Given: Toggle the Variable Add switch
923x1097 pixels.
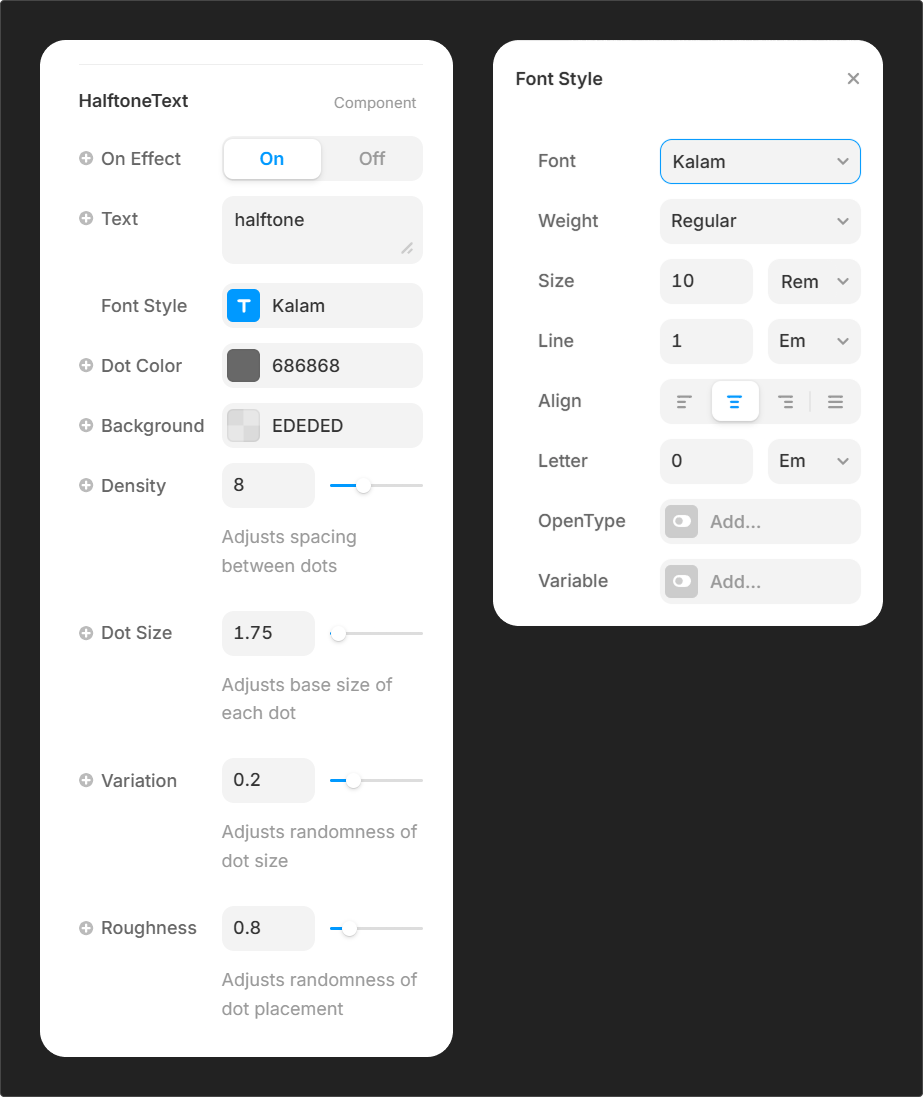Looking at the screenshot, I should 682,582.
